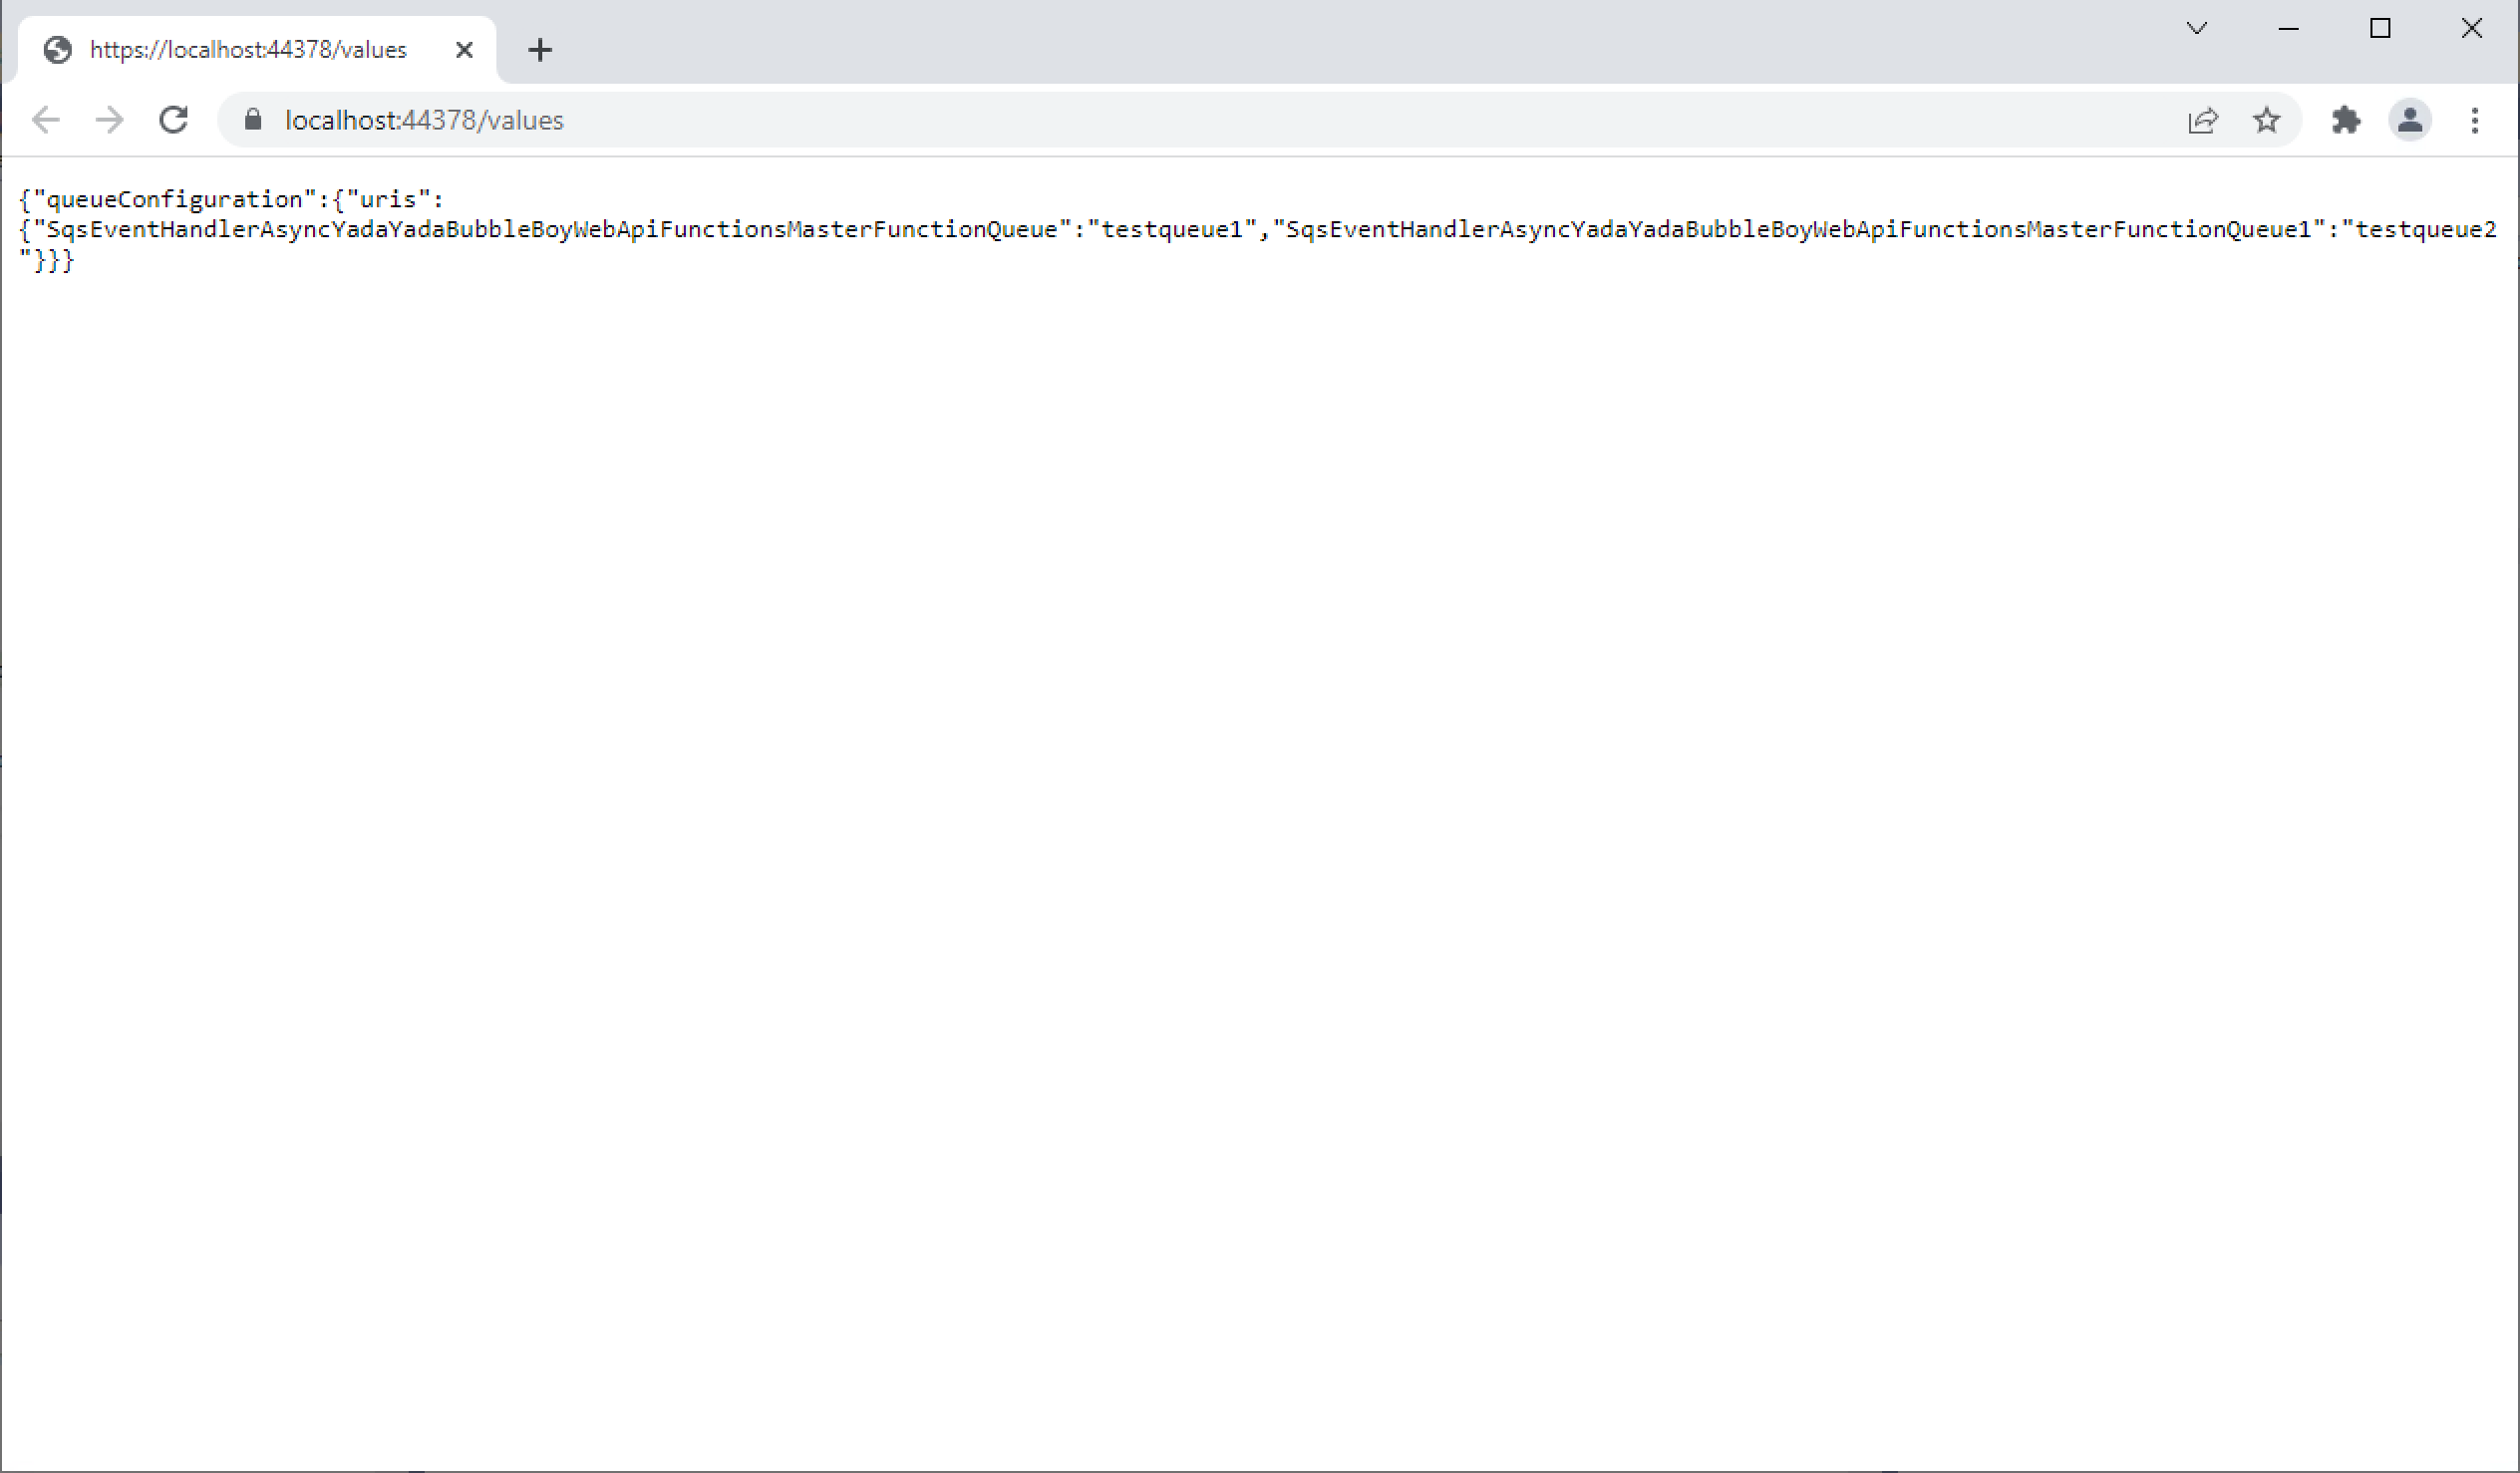Open Chrome's three-dot customize menu

[x=2475, y=120]
